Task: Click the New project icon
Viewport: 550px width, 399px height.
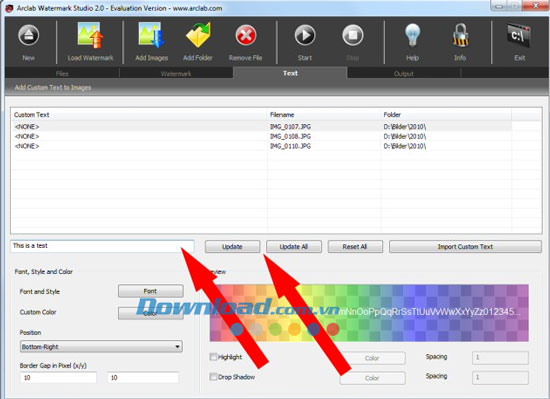Action: coord(28,35)
